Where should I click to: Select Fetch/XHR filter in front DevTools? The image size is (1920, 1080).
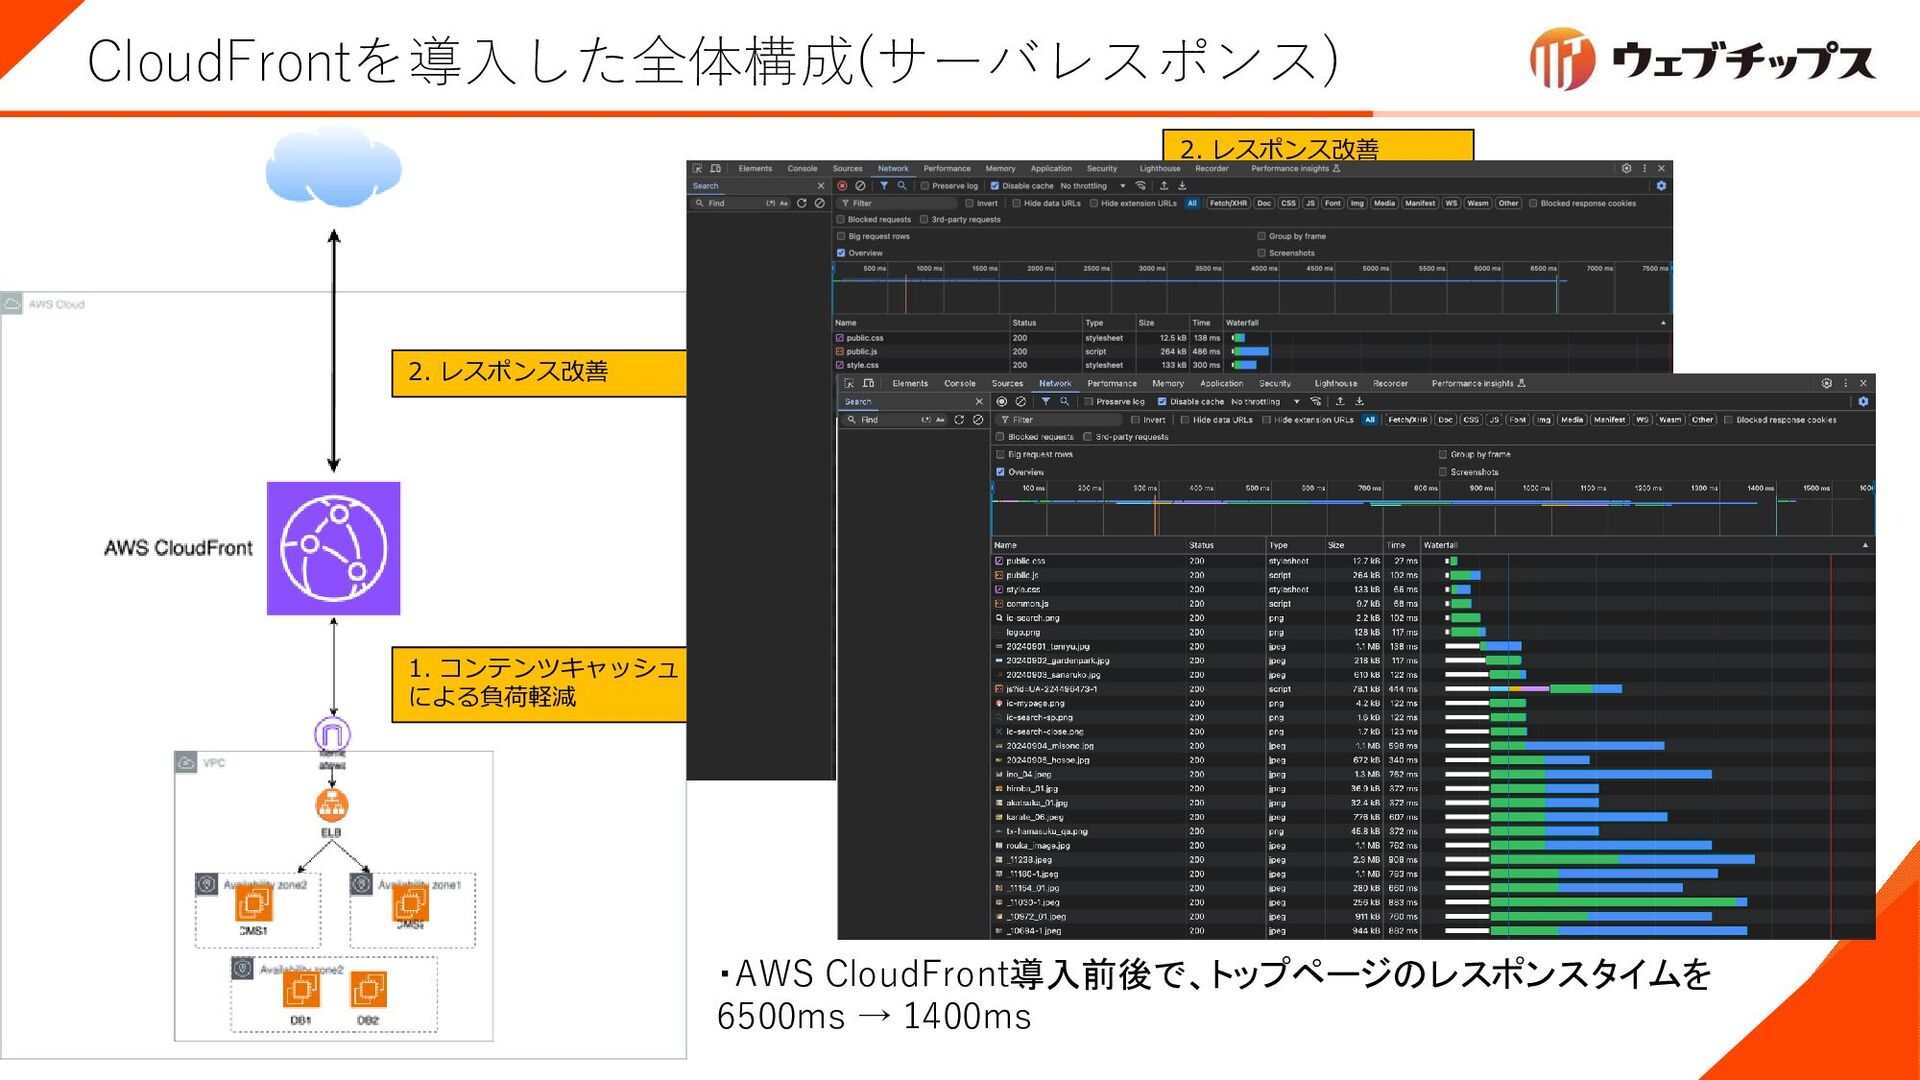pyautogui.click(x=1408, y=420)
